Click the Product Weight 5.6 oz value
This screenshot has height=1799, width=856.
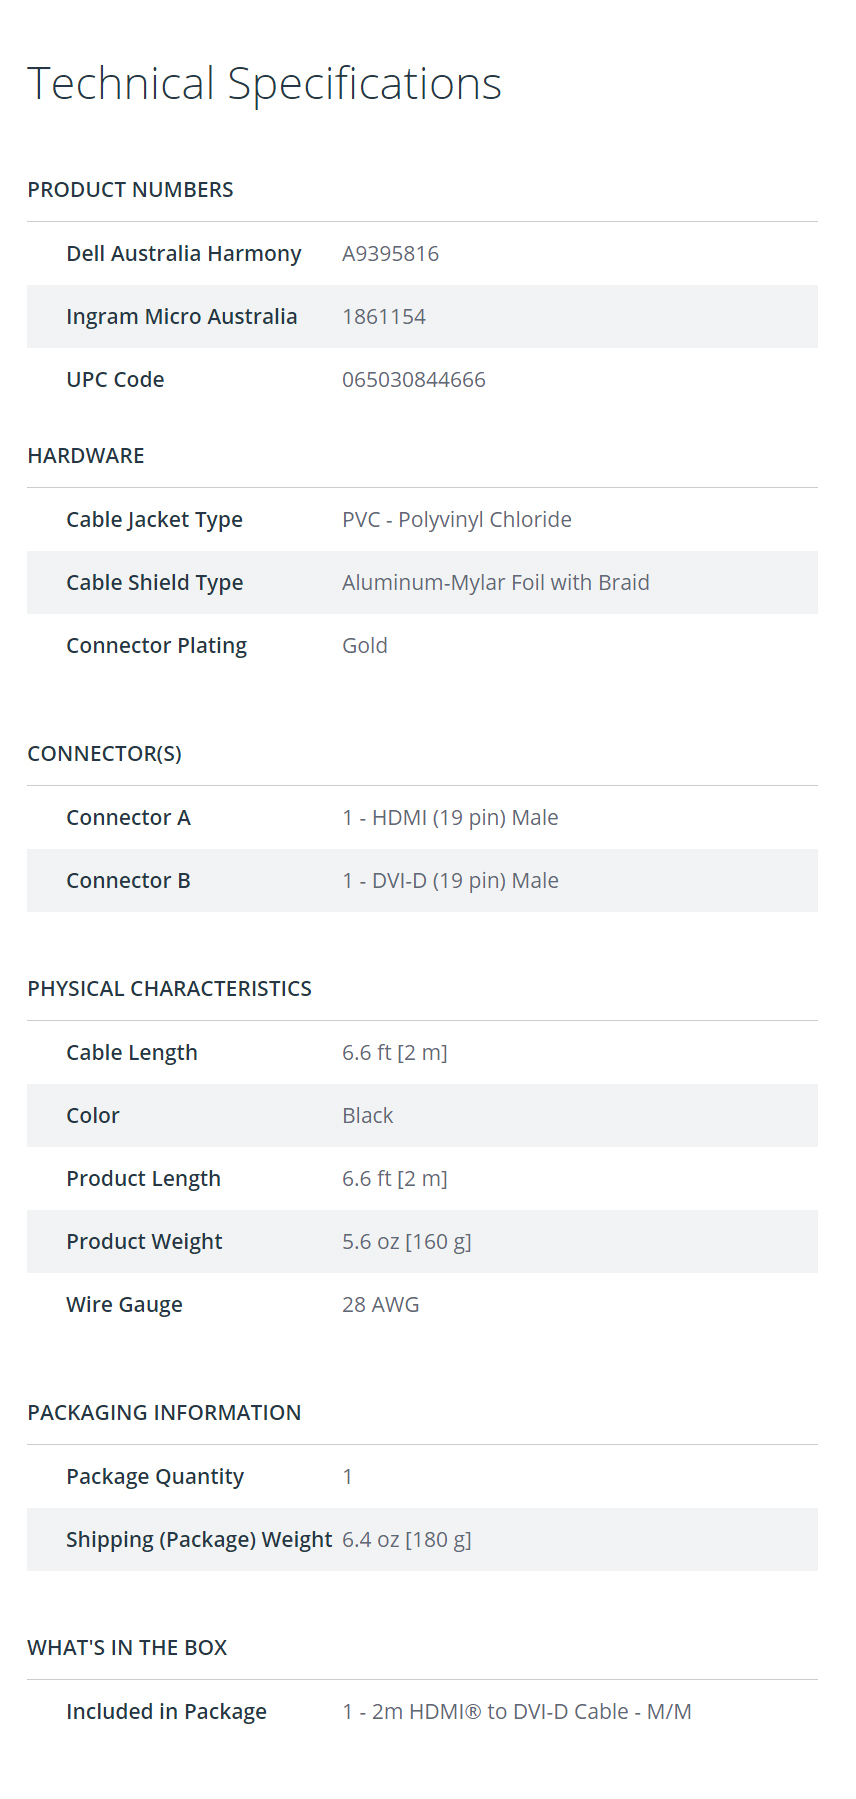(x=407, y=1242)
